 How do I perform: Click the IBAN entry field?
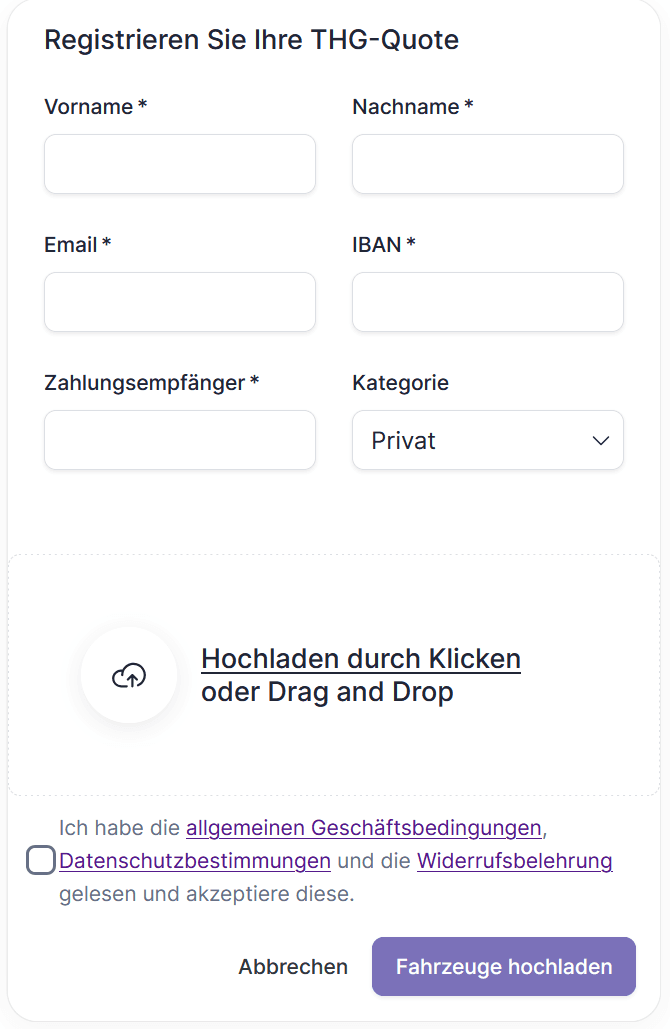488,302
